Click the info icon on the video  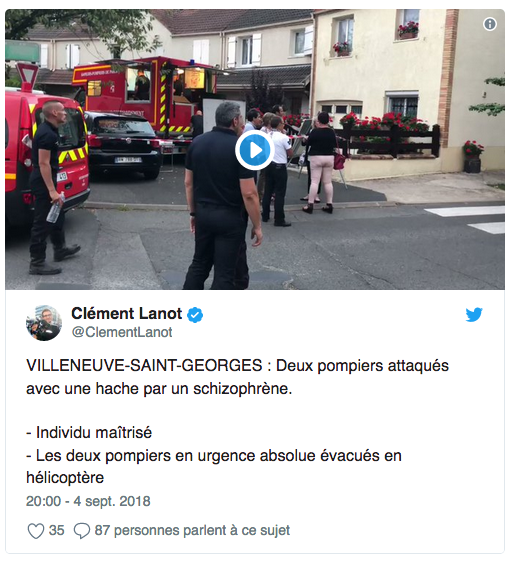tap(490, 24)
